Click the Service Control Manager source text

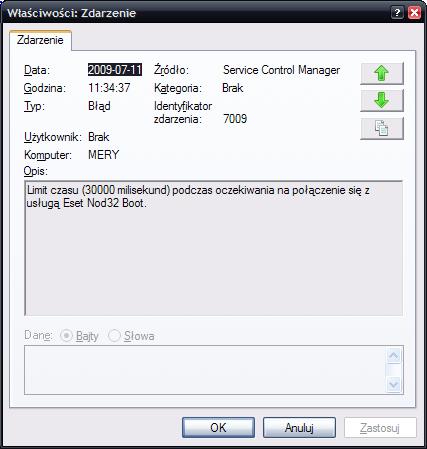tap(281, 70)
